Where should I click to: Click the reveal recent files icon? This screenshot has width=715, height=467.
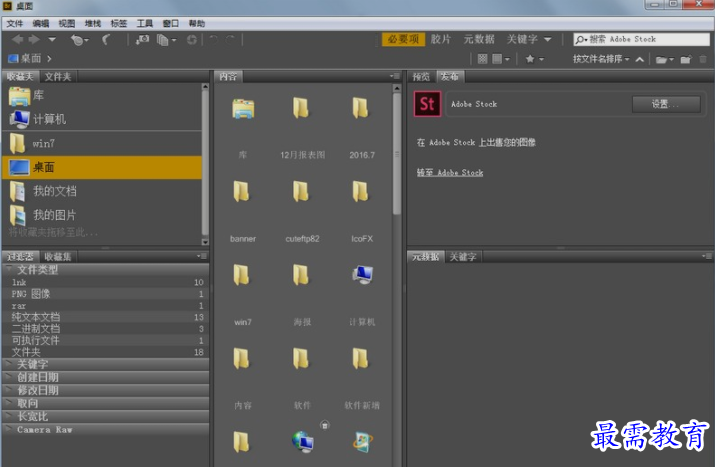[x=79, y=40]
